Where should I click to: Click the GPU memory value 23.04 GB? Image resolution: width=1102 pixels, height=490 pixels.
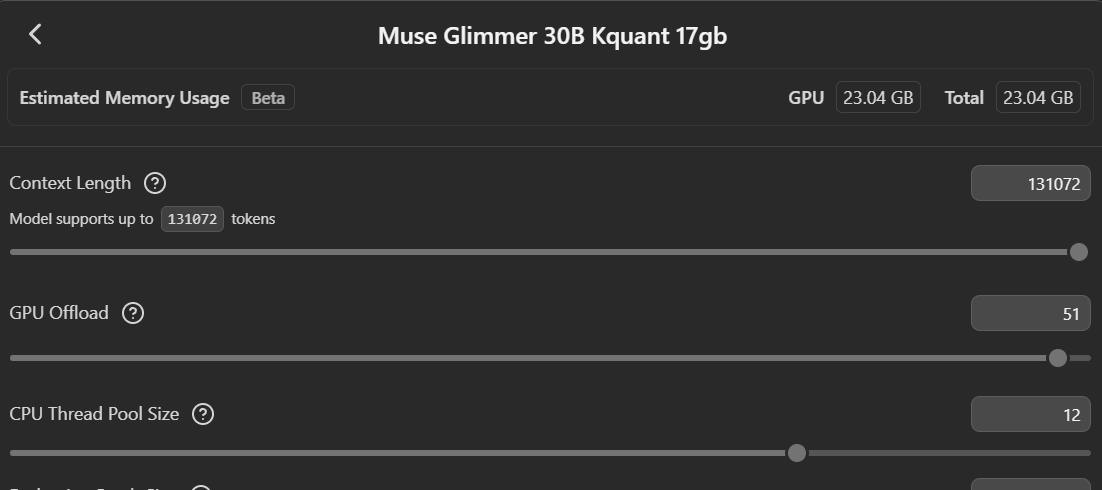(x=878, y=98)
